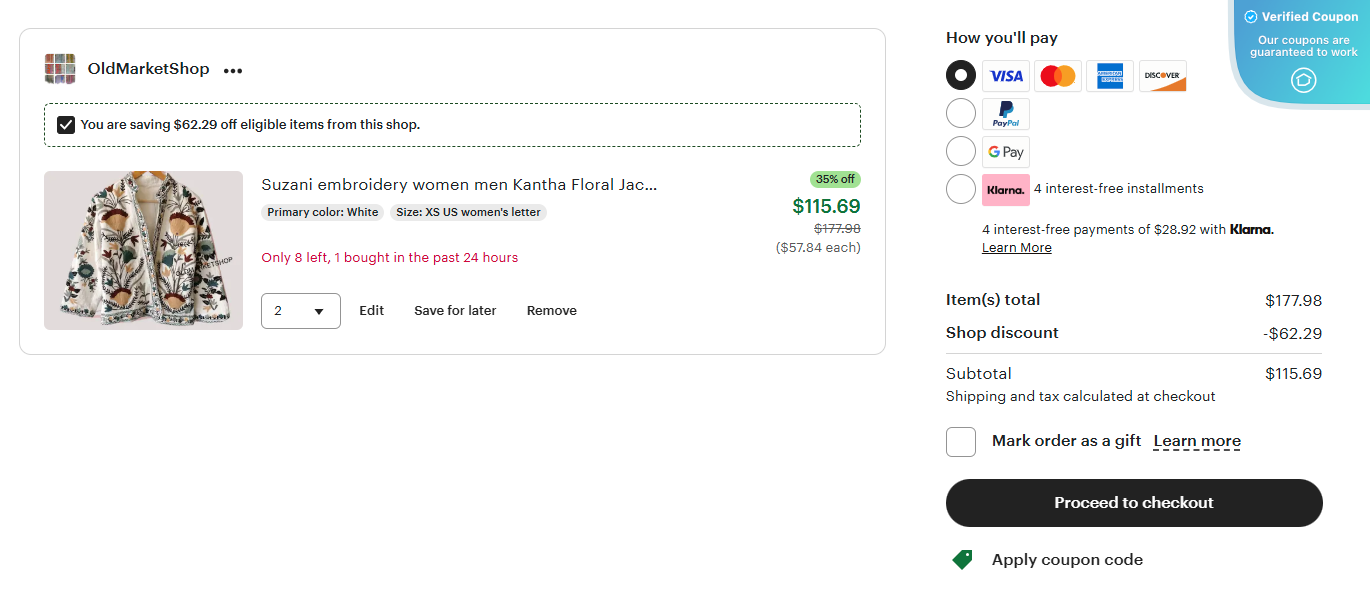The image size is (1370, 592).
Task: Select the Klarna installments radio button
Action: (960, 189)
